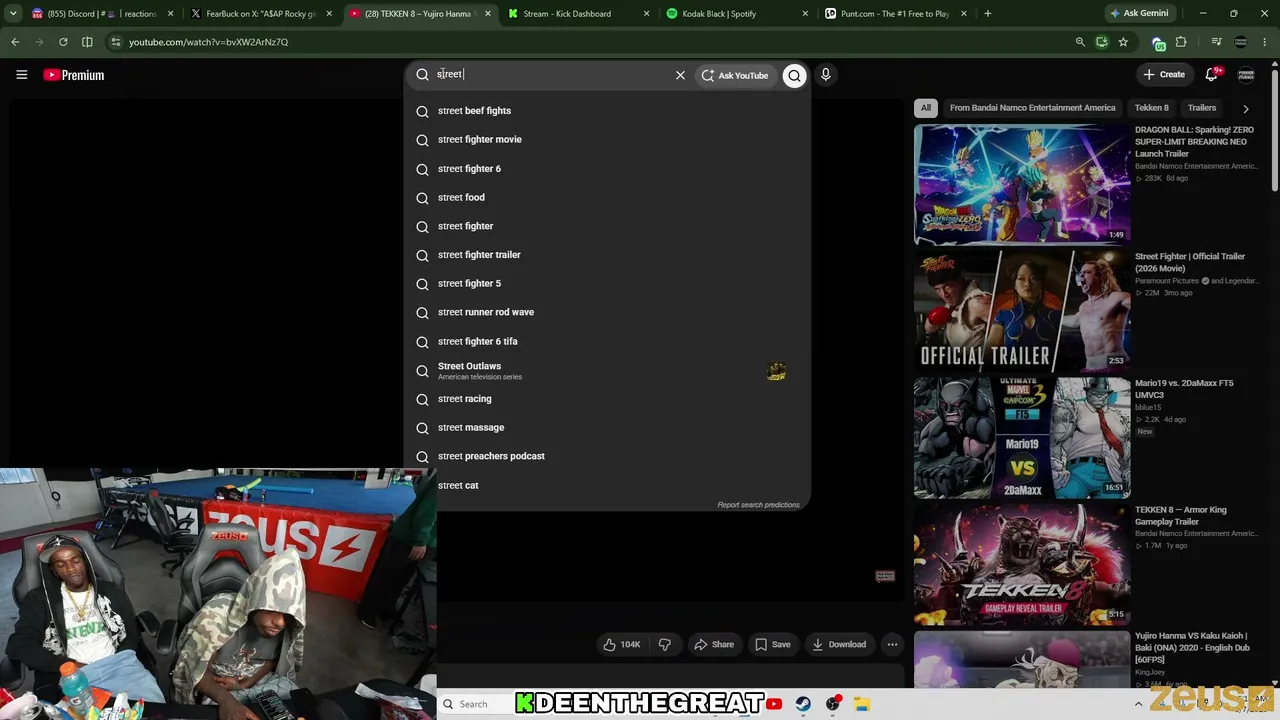Pick suggestion 'street preachers podcast'
This screenshot has width=1280, height=720.
pyautogui.click(x=607, y=456)
